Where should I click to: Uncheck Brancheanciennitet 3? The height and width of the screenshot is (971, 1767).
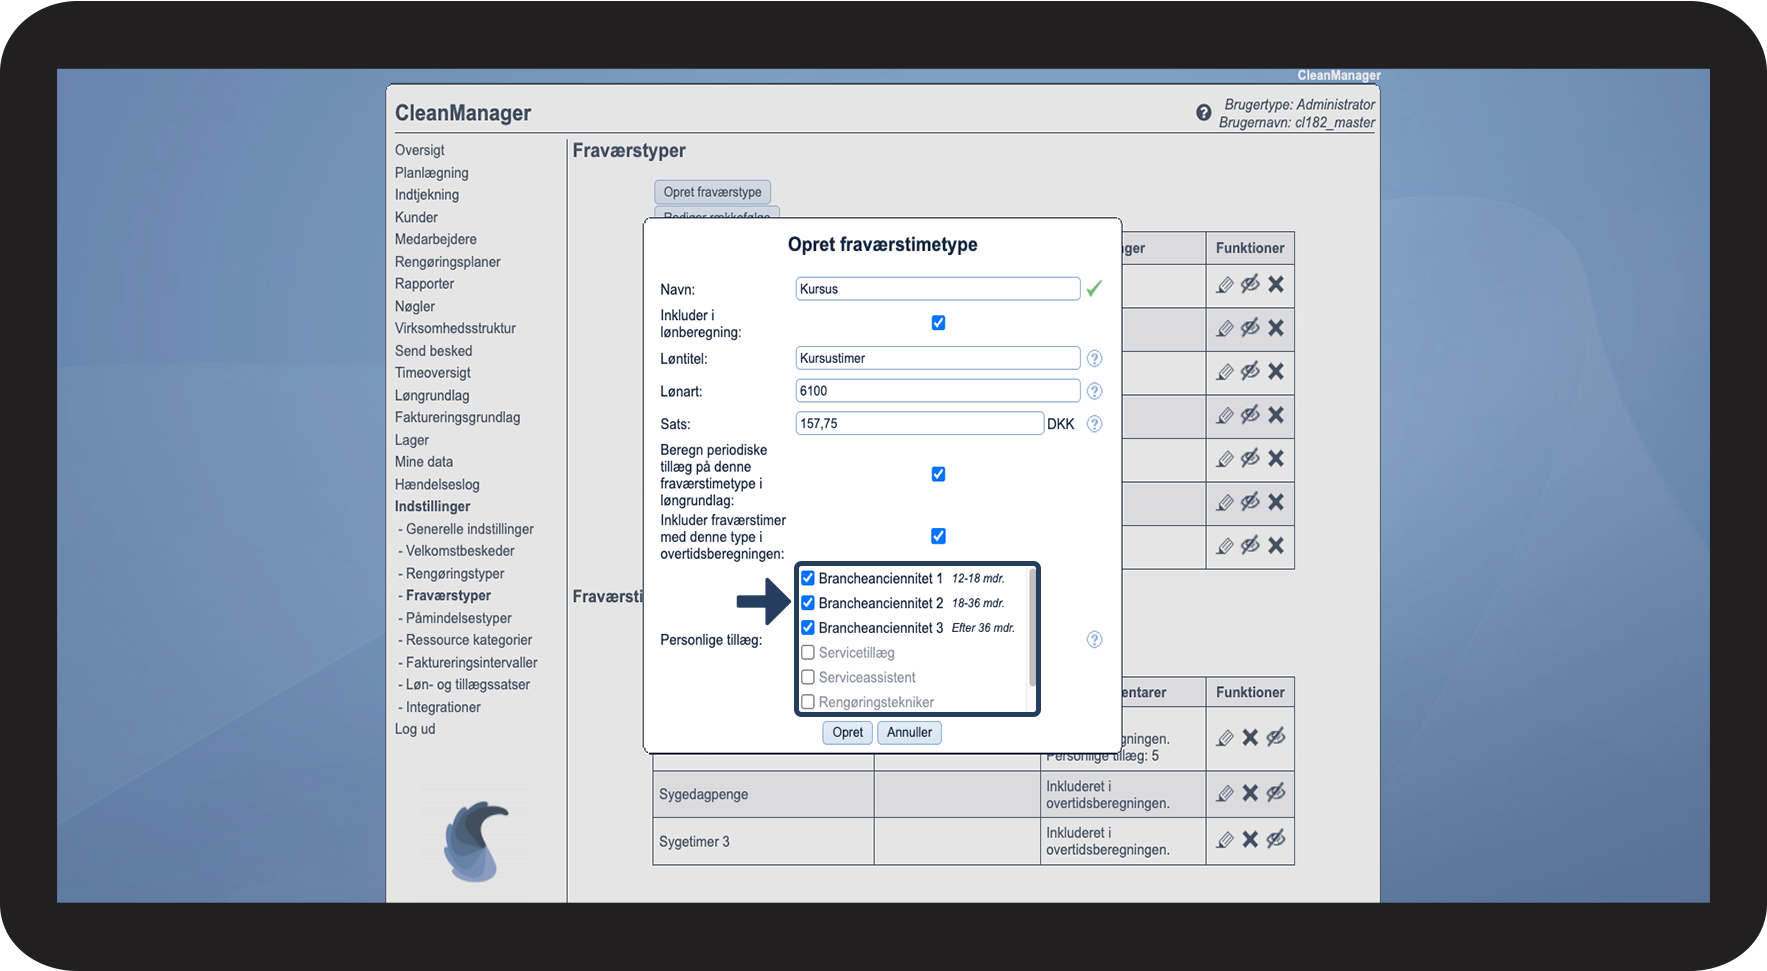coord(808,628)
